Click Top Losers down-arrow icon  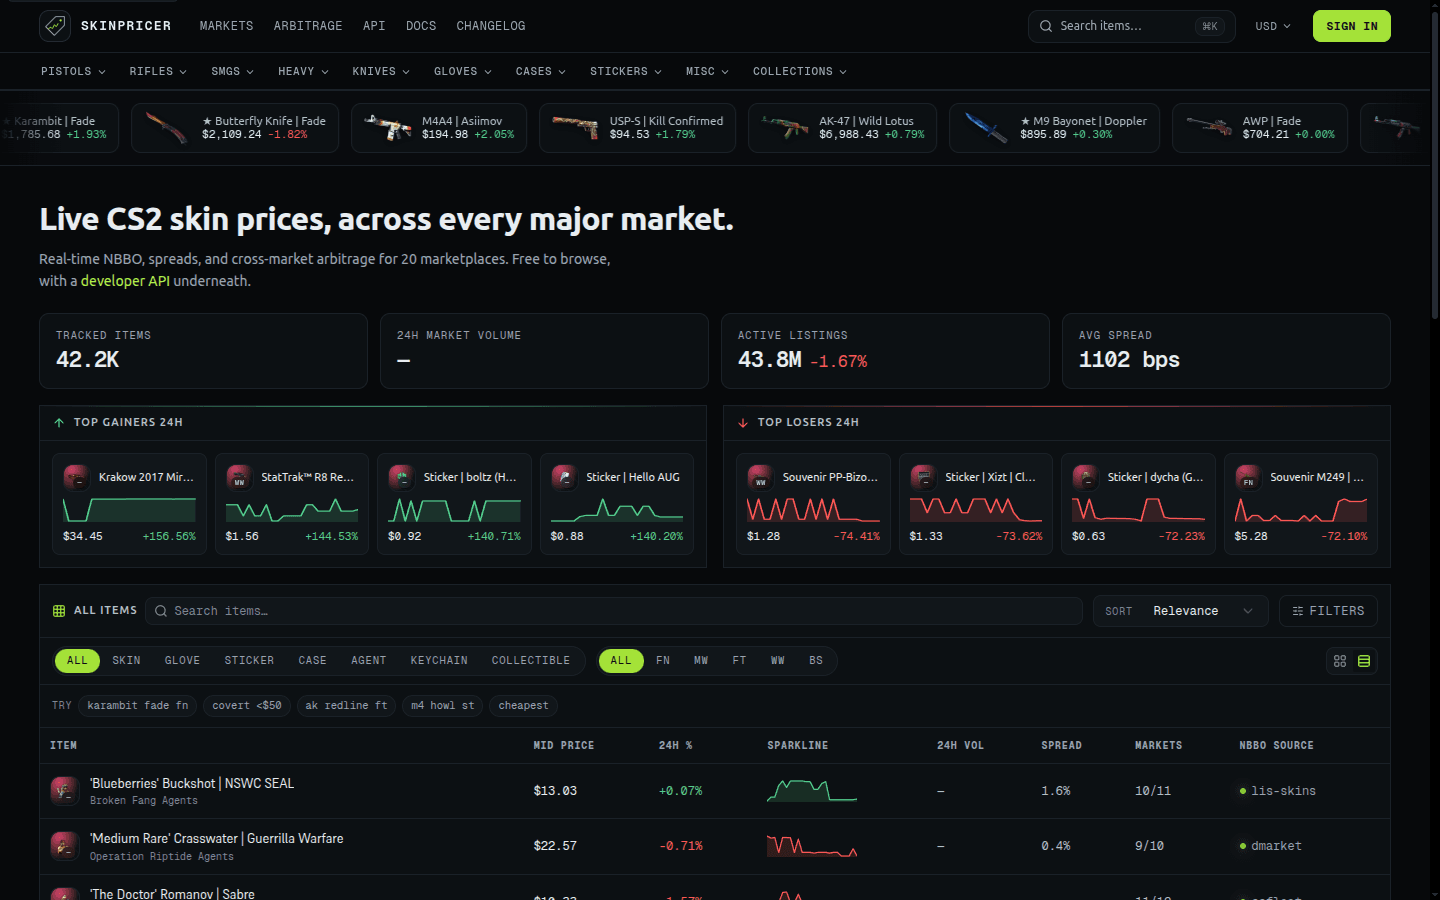(743, 423)
